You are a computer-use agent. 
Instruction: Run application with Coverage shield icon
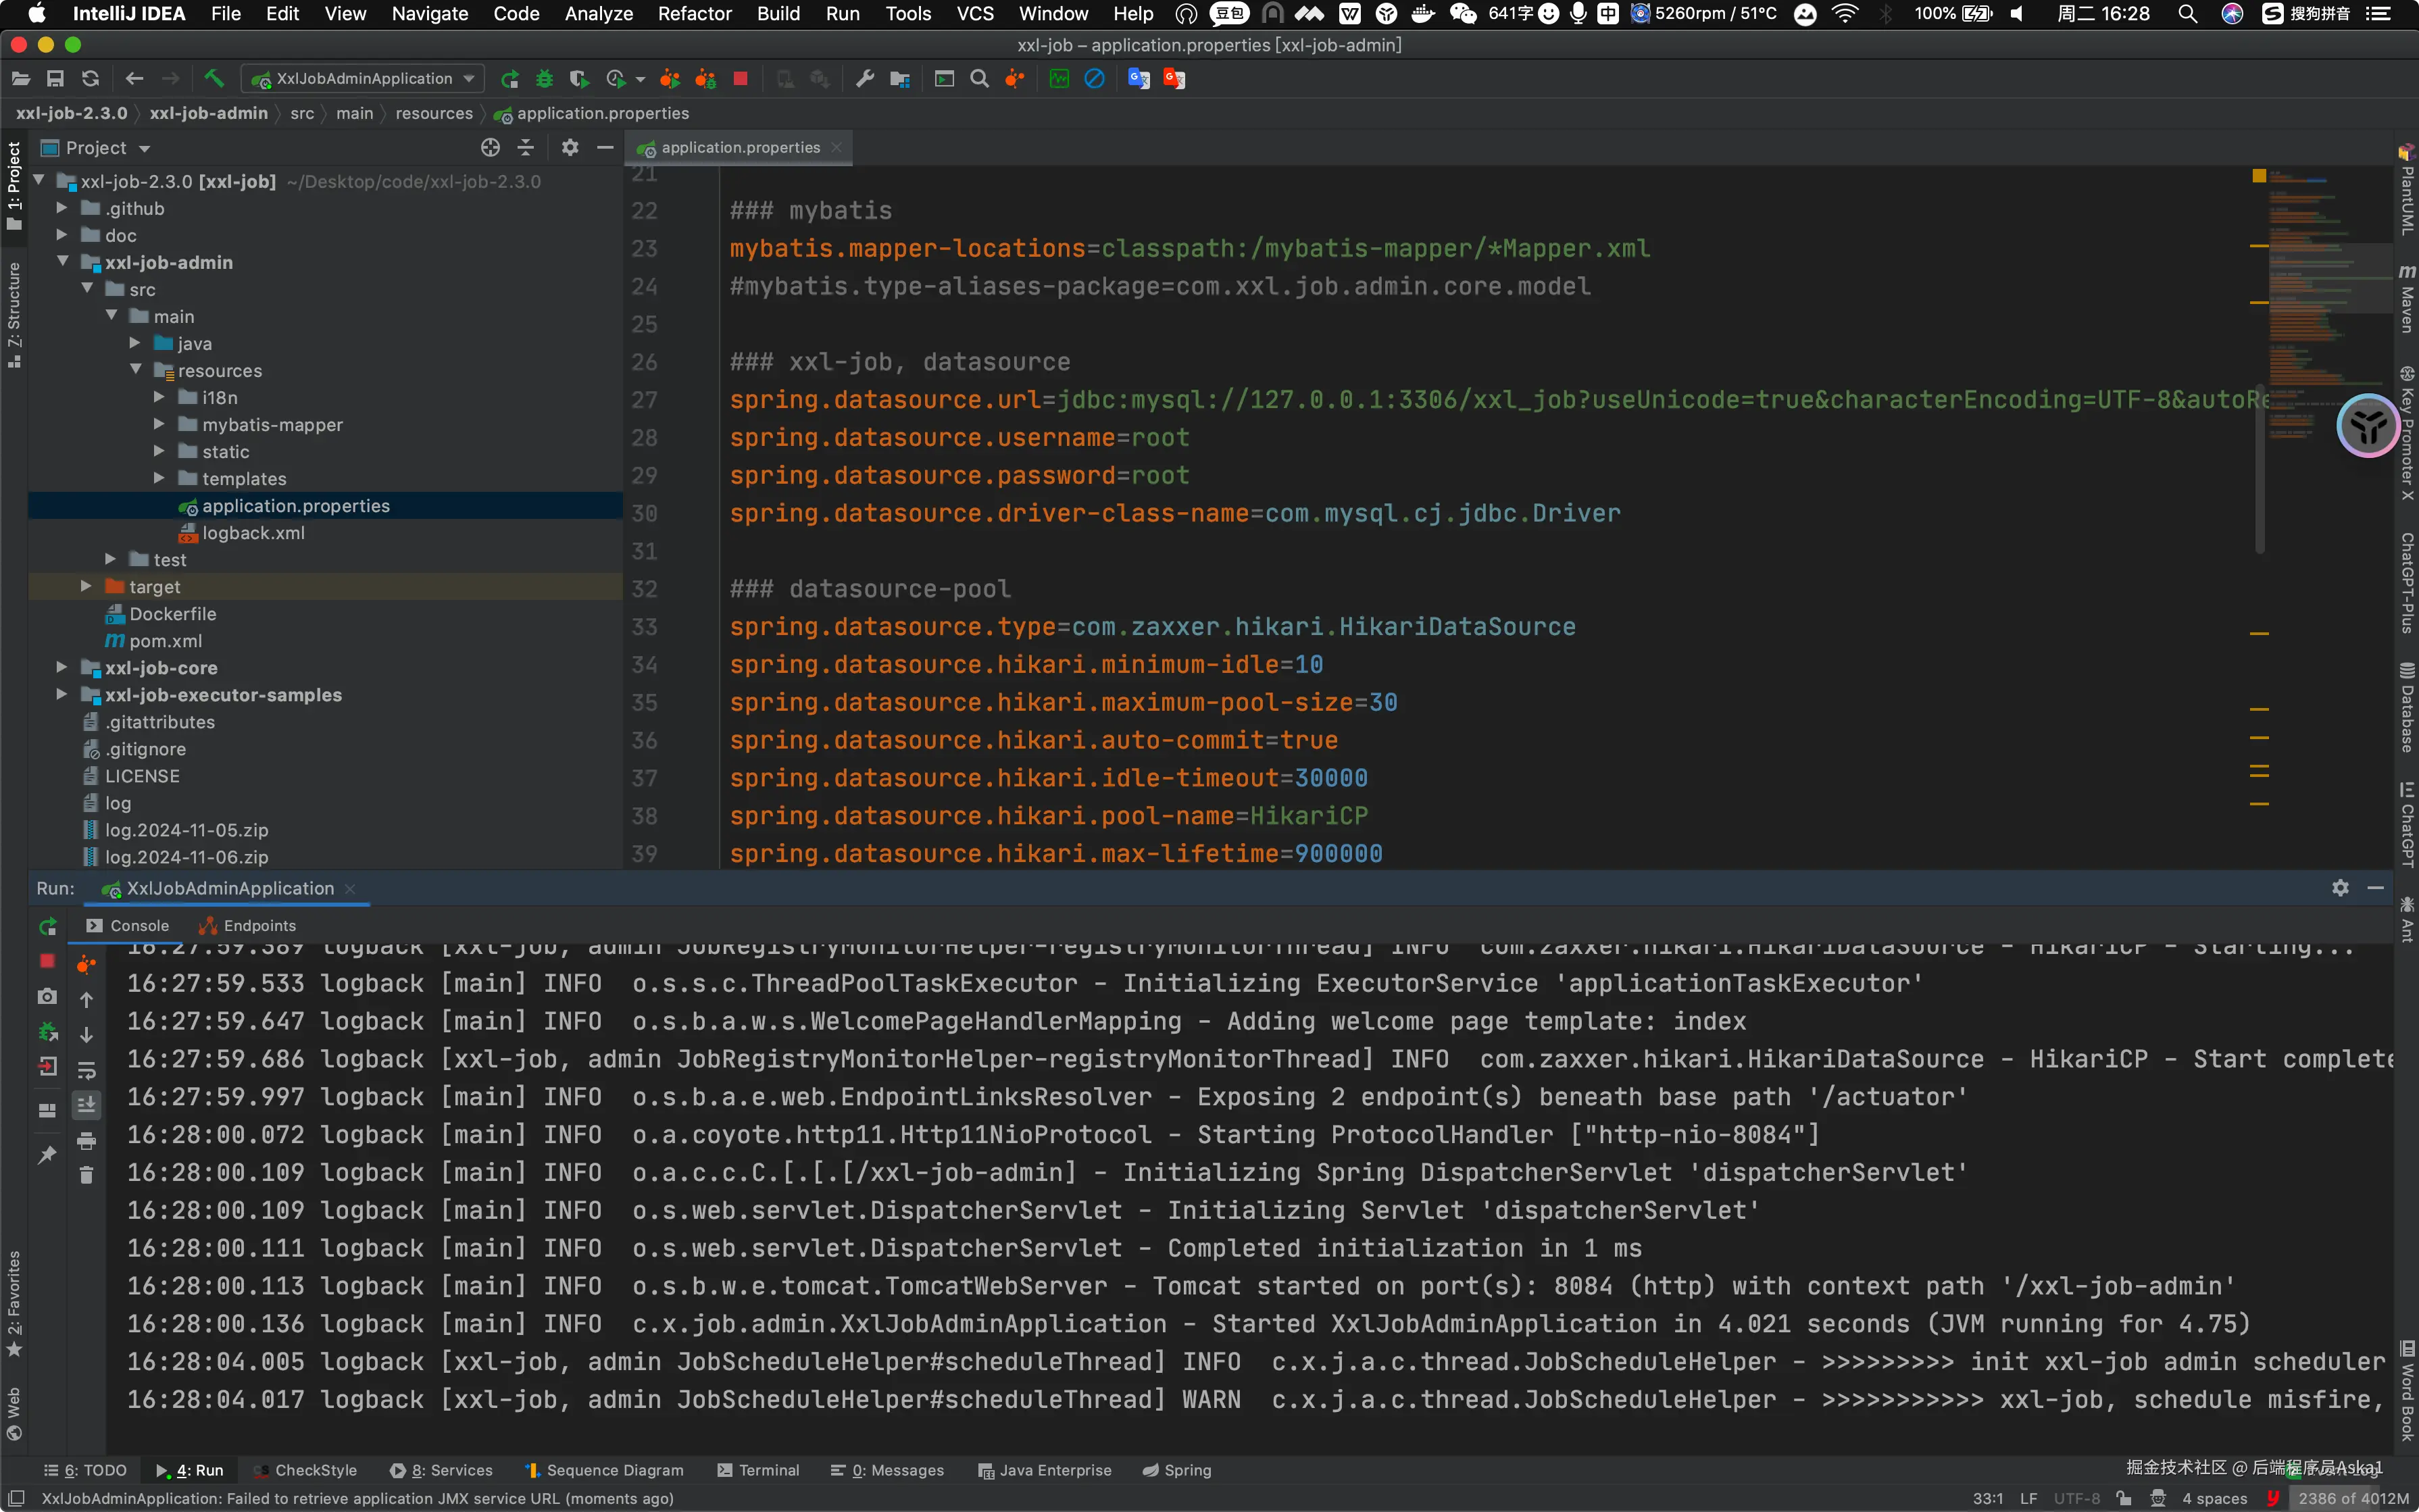pos(578,78)
